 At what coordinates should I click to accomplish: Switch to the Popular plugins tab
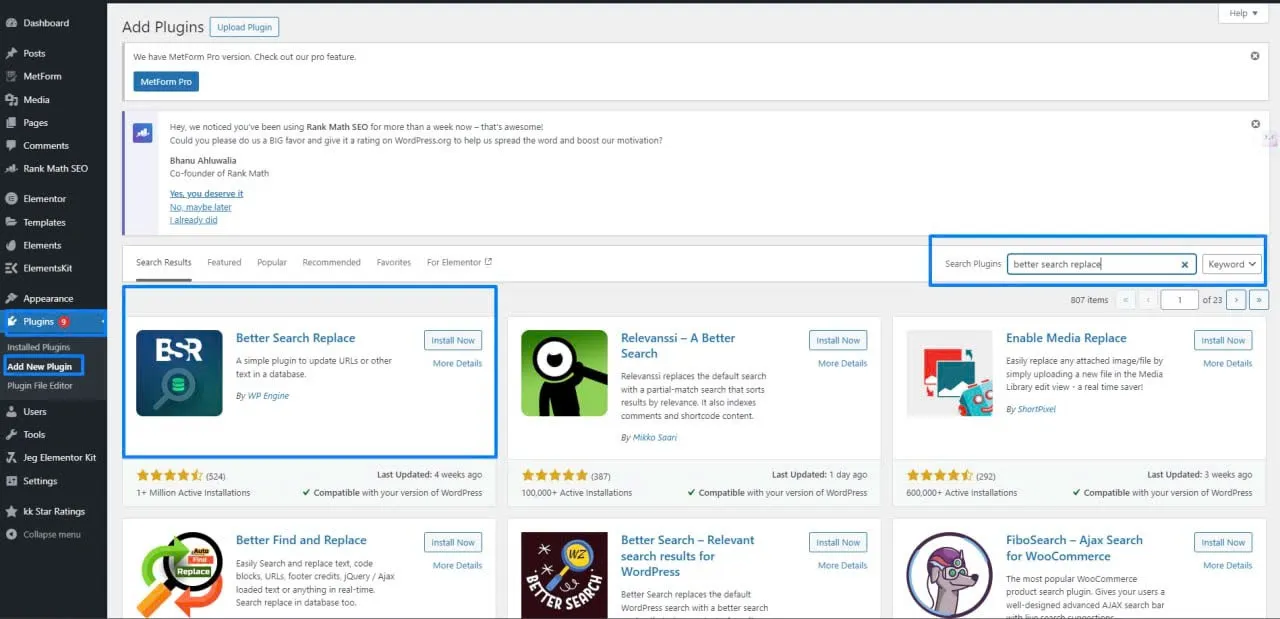tap(271, 262)
